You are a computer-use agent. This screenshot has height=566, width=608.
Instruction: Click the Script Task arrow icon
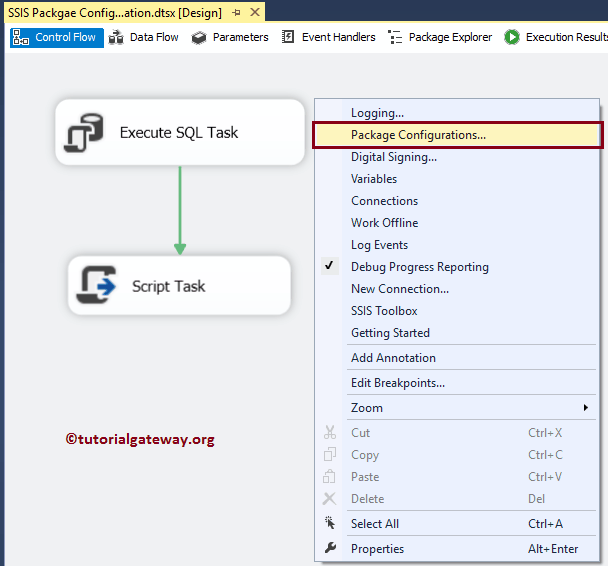(x=97, y=285)
